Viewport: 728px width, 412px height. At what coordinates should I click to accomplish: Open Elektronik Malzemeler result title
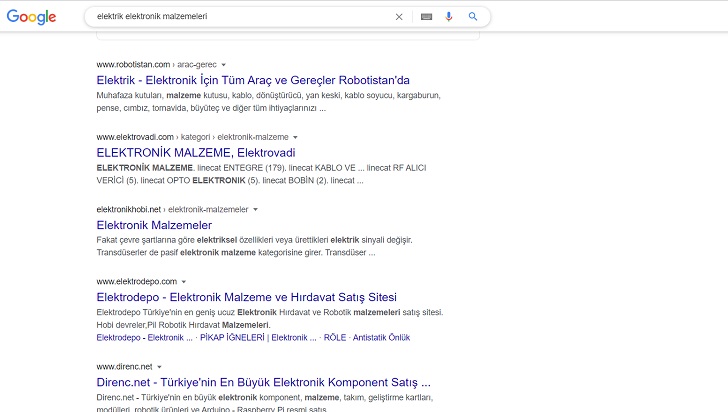pos(154,225)
